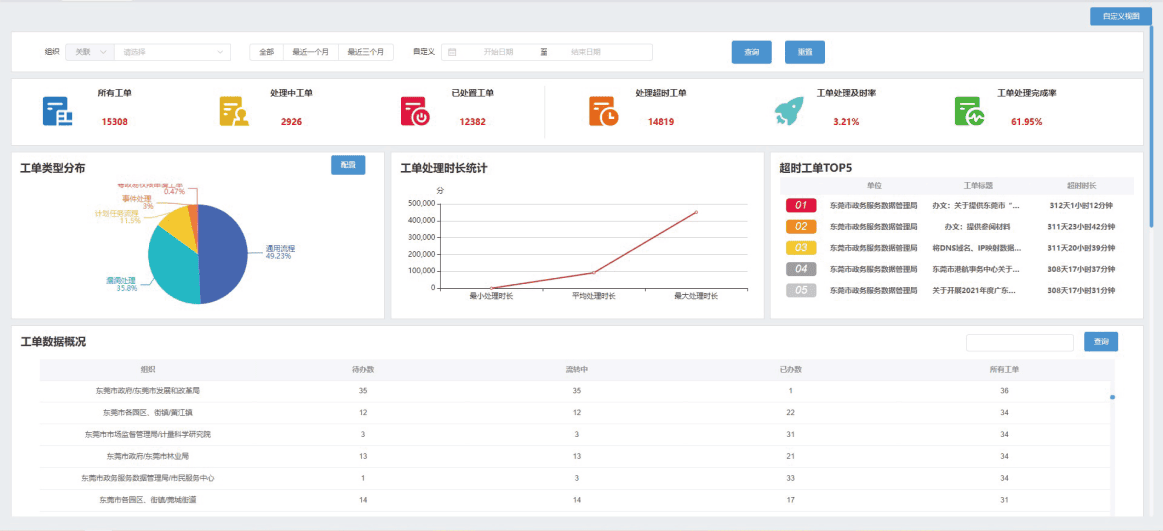Click the 处理中工单 yellow user icon
This screenshot has height=531, width=1163.
(234, 111)
